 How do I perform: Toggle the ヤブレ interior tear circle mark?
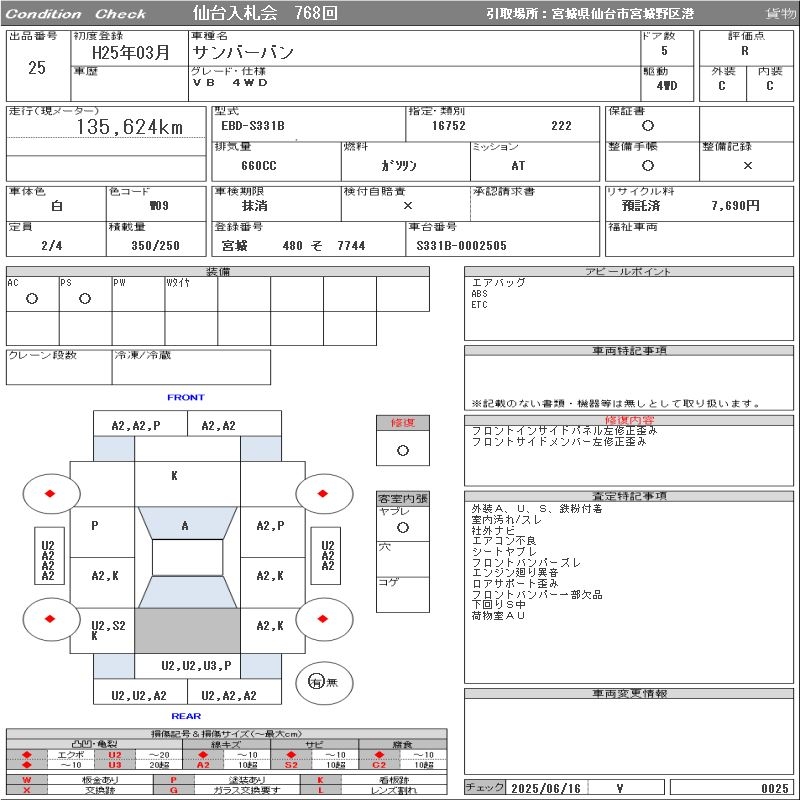coord(403,526)
